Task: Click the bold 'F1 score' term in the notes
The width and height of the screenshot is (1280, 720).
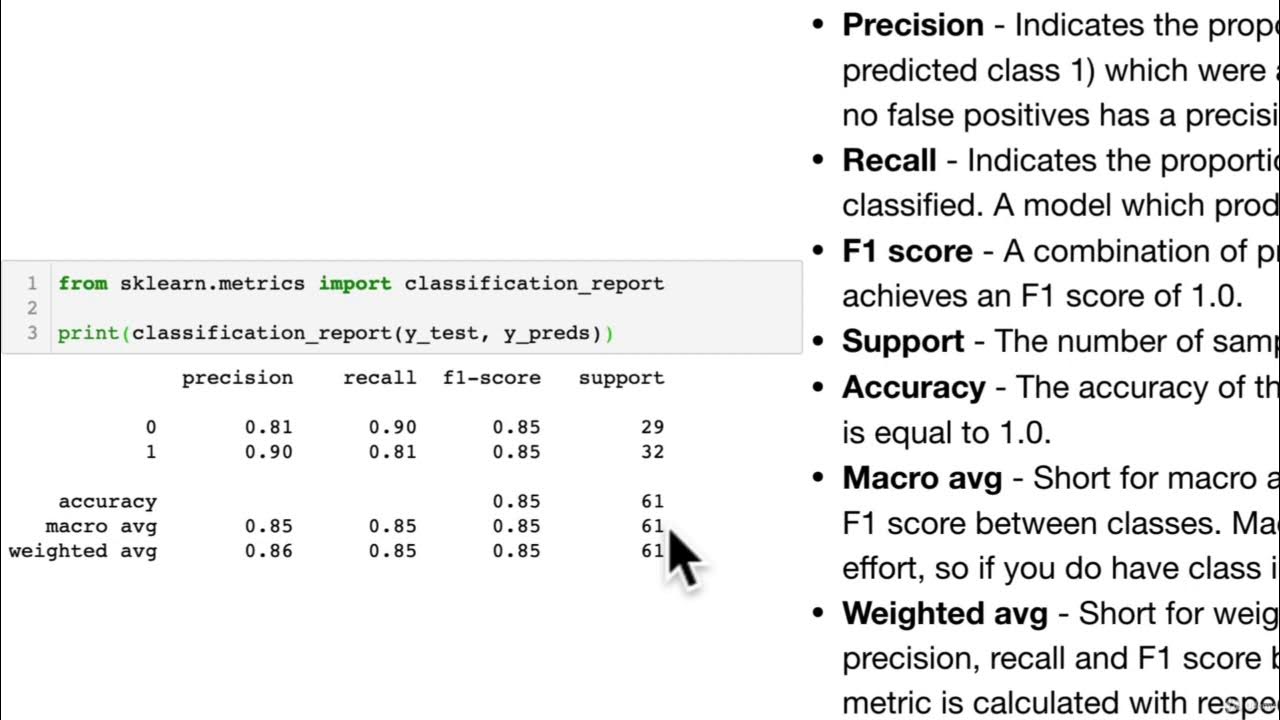Action: pos(907,251)
